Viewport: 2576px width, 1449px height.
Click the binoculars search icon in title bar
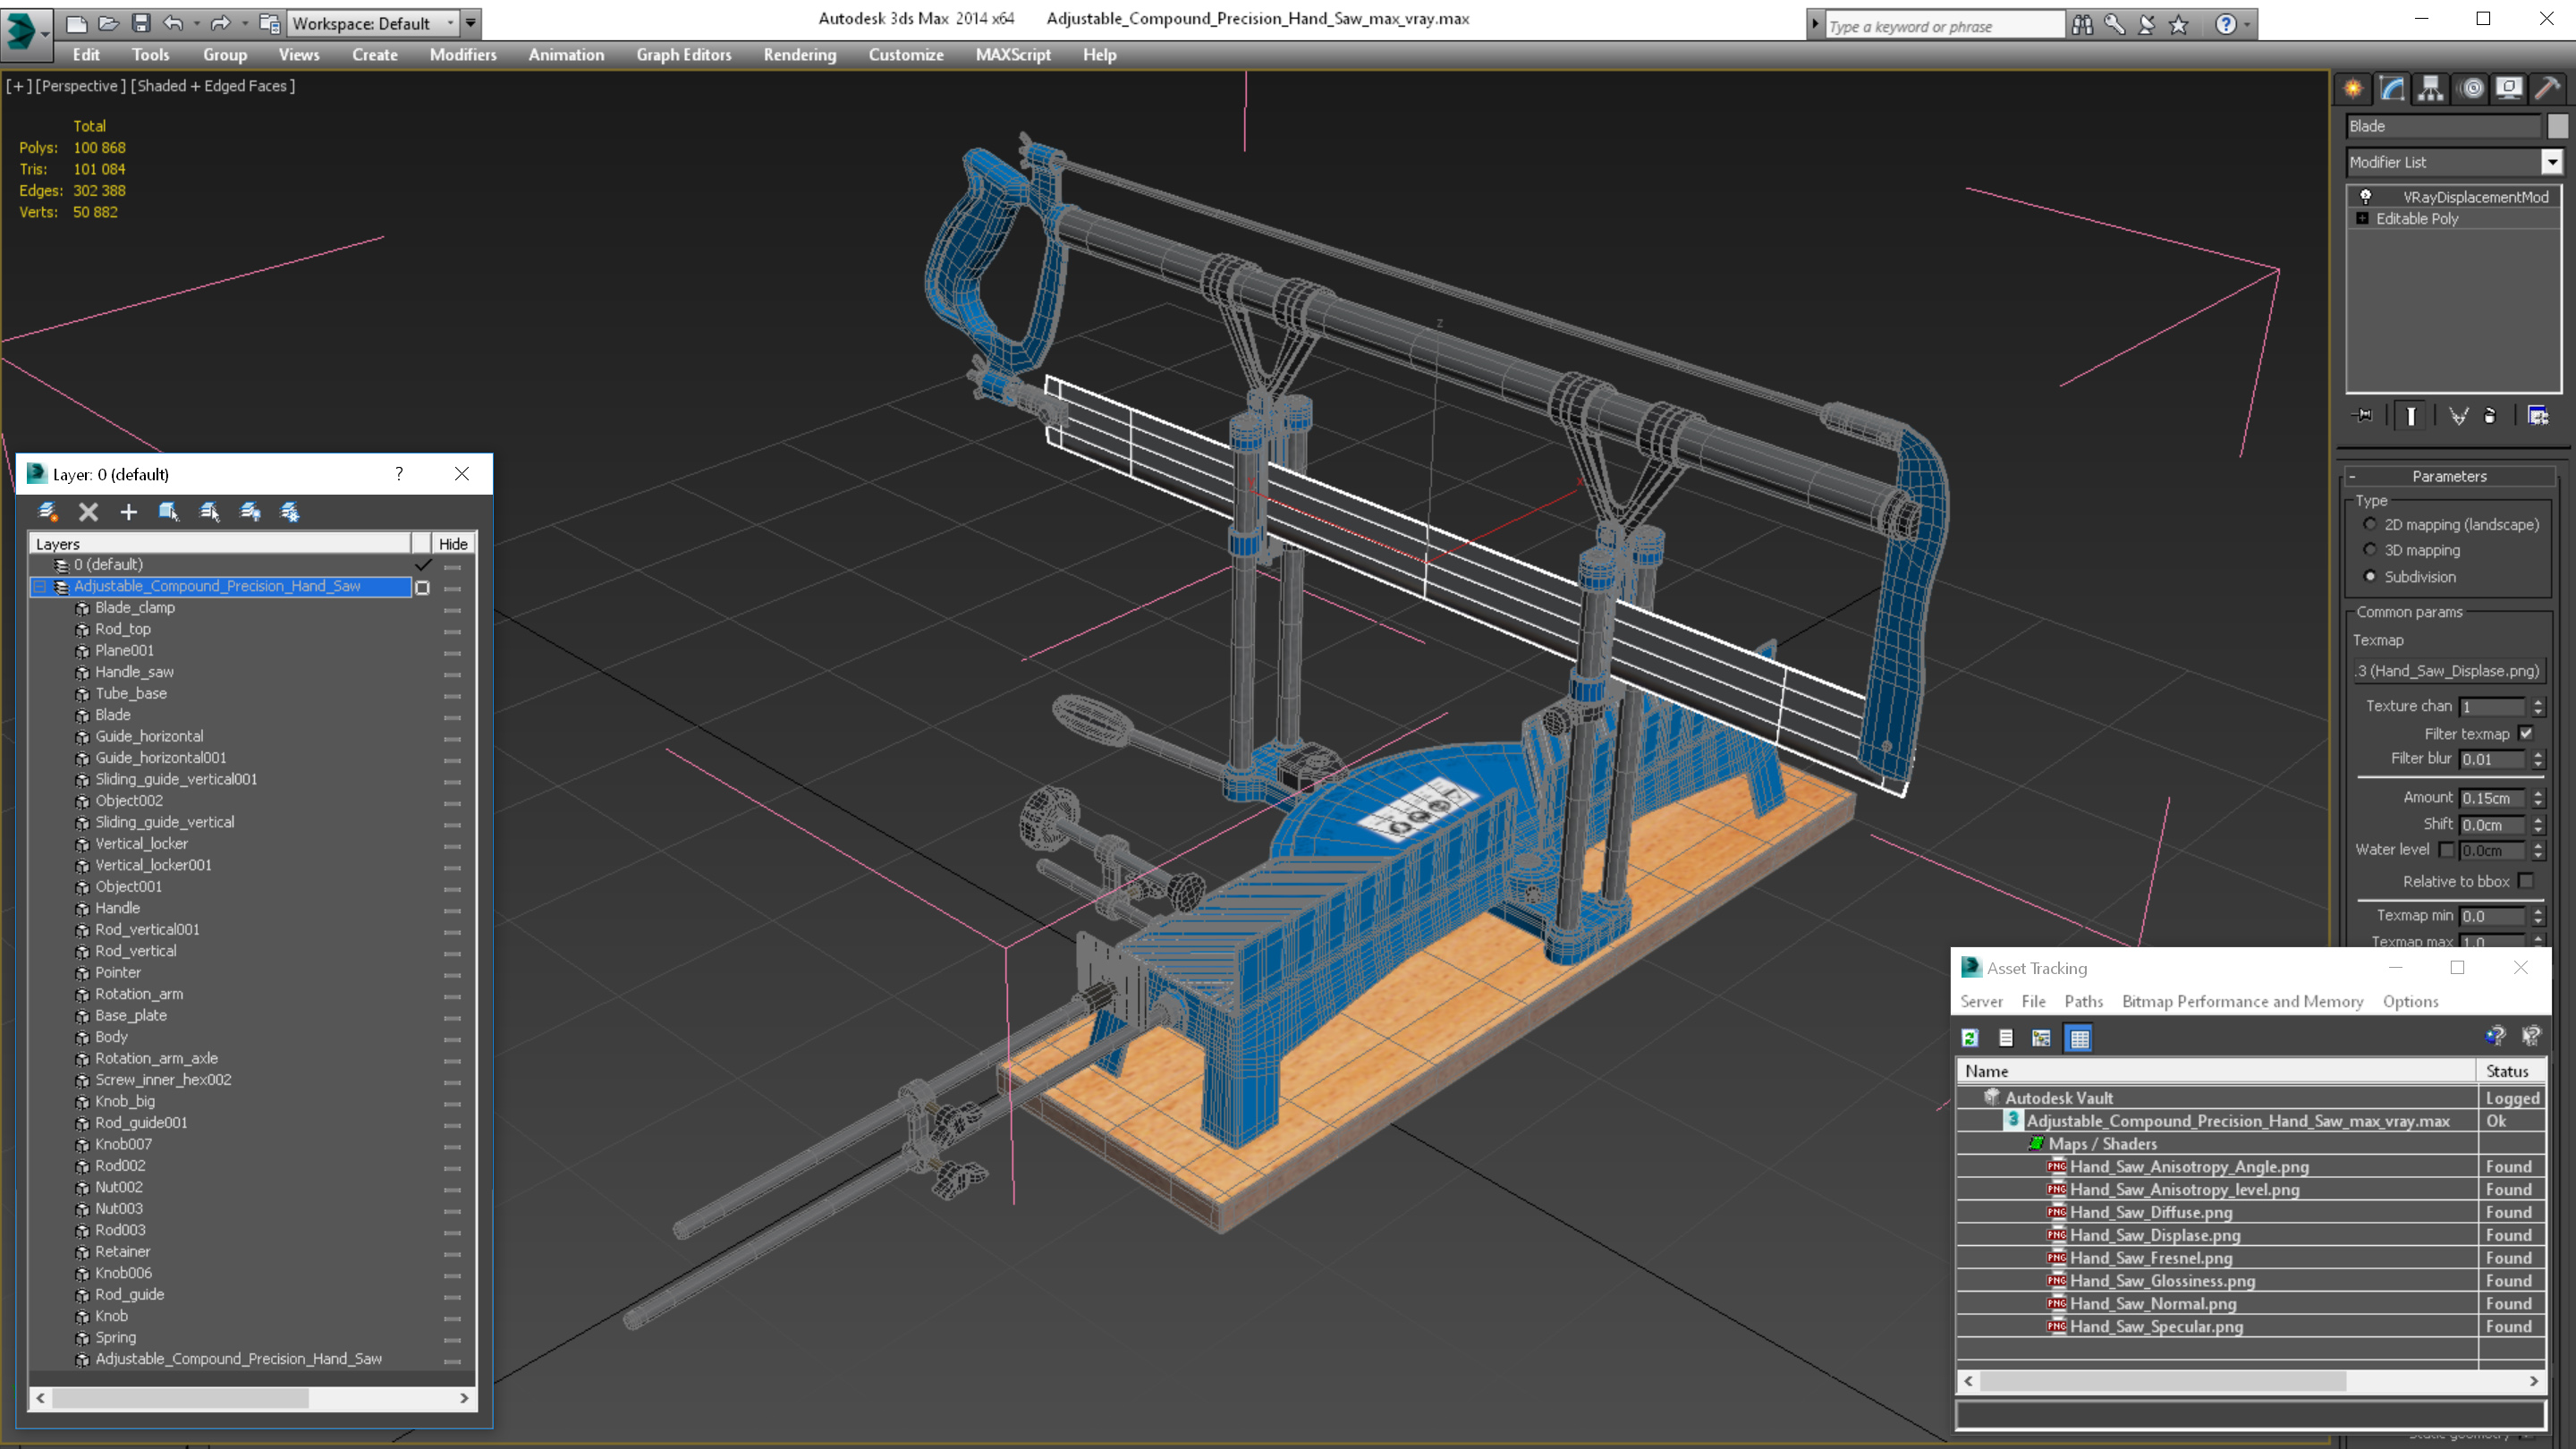[x=2082, y=25]
